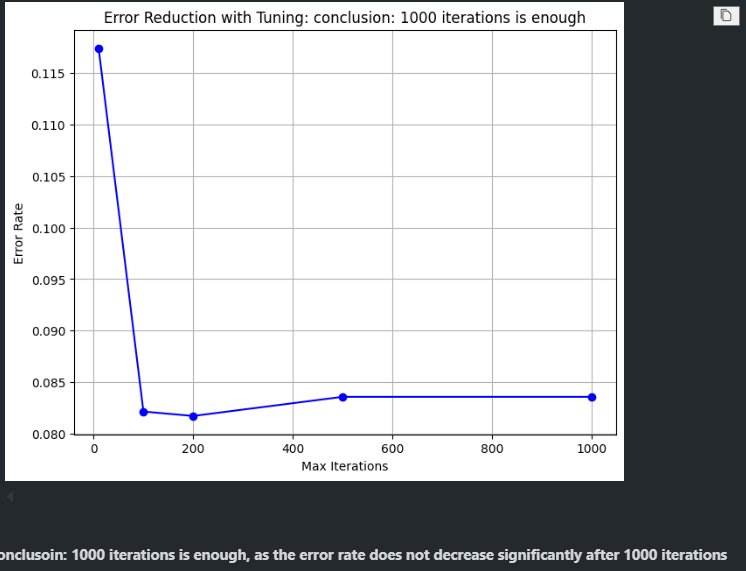This screenshot has width=746, height=571.
Task: Click the x-axis tick label 800
Action: pyautogui.click(x=492, y=449)
